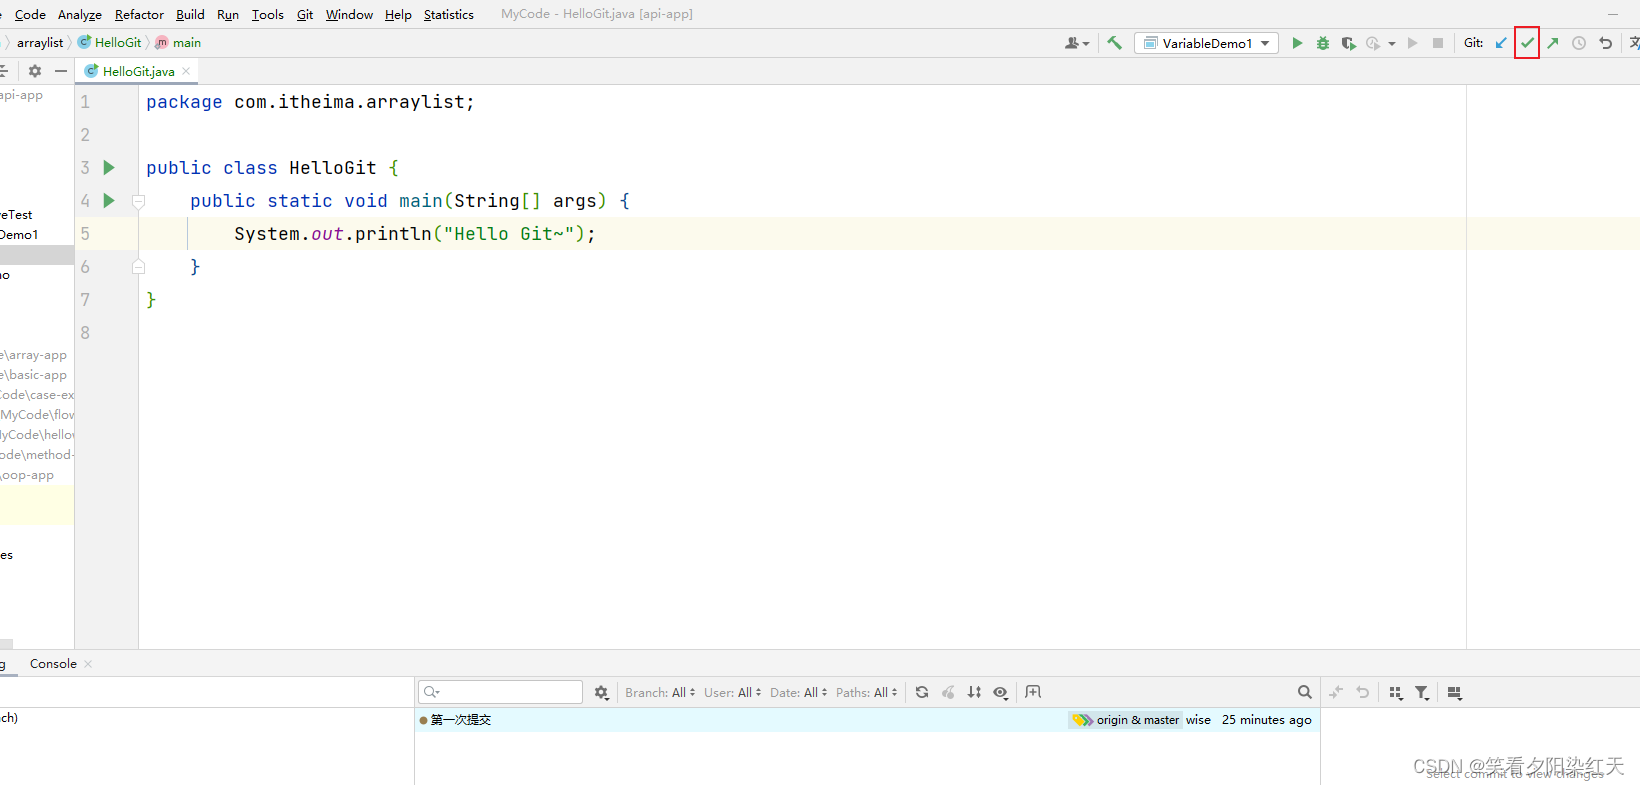This screenshot has width=1640, height=785.
Task: Open the Help menu
Action: pos(398,14)
